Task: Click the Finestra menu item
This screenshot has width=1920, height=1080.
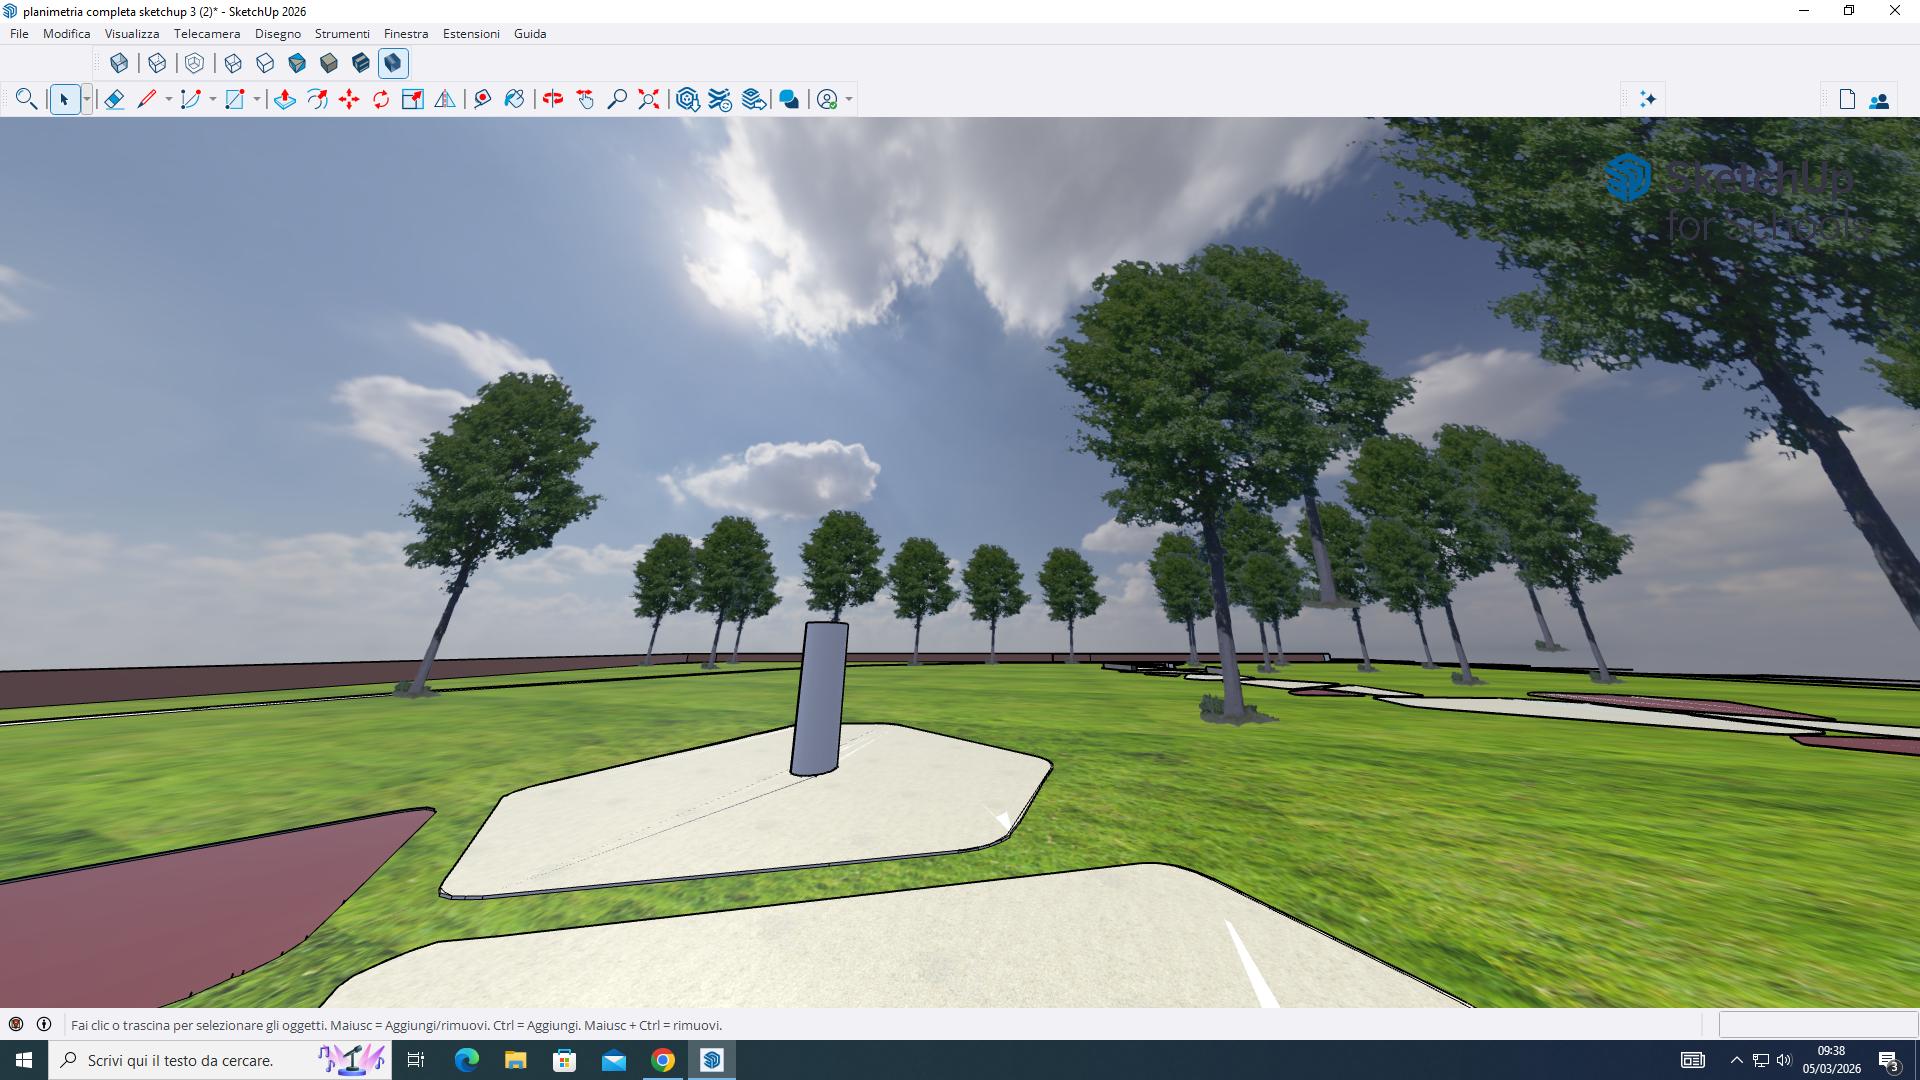Action: [405, 33]
